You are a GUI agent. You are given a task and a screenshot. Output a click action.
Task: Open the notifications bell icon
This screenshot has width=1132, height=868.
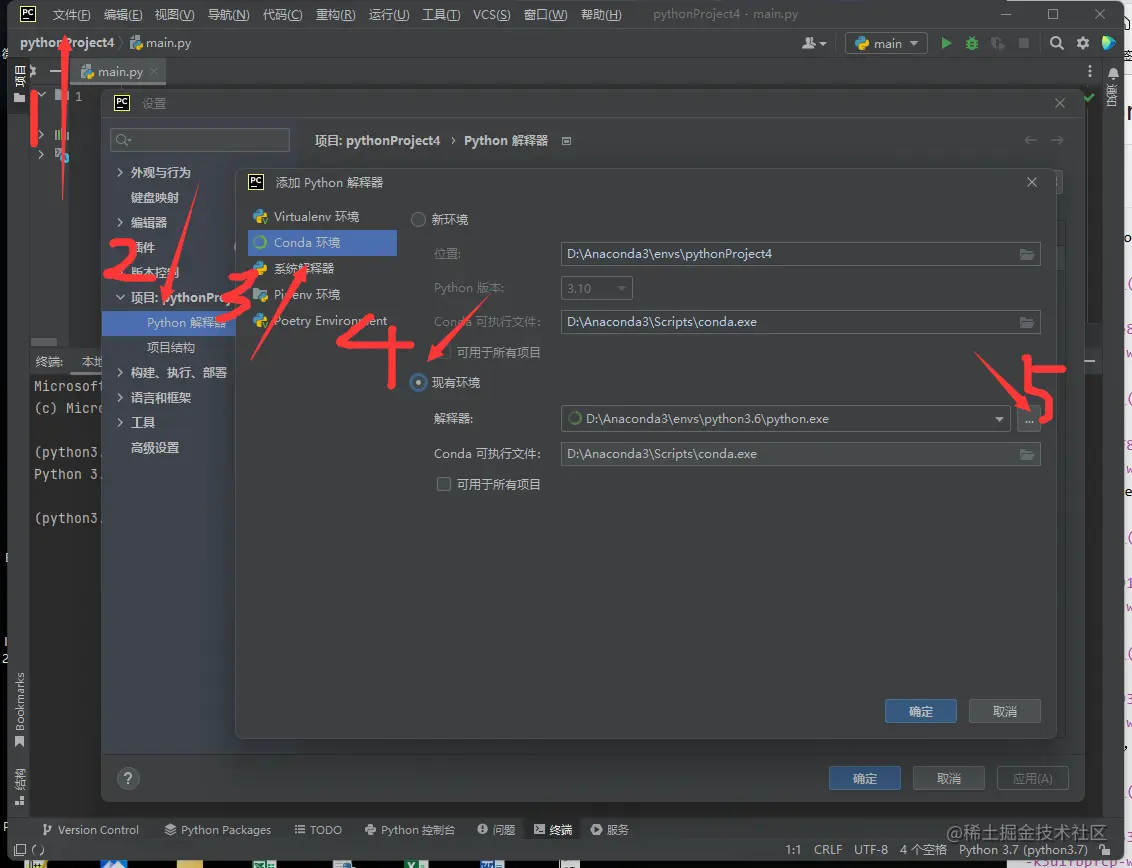1113,74
